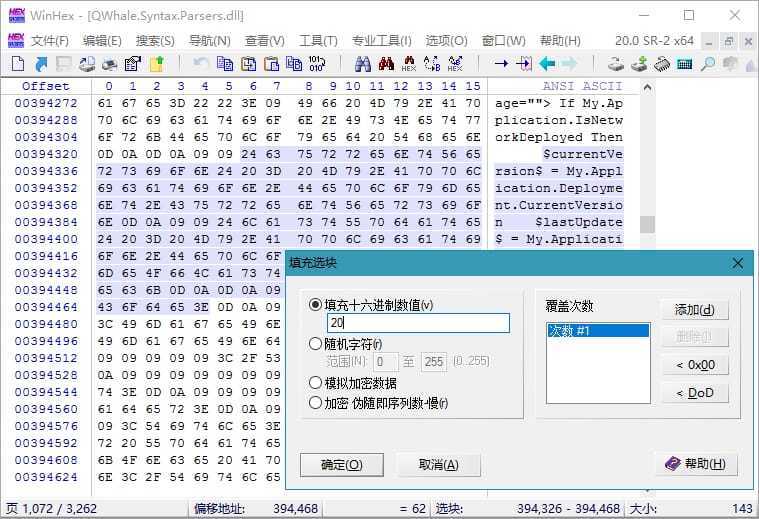The height and width of the screenshot is (519, 759).
Task: Click the Back teal arrow icon
Action: pyautogui.click(x=547, y=63)
